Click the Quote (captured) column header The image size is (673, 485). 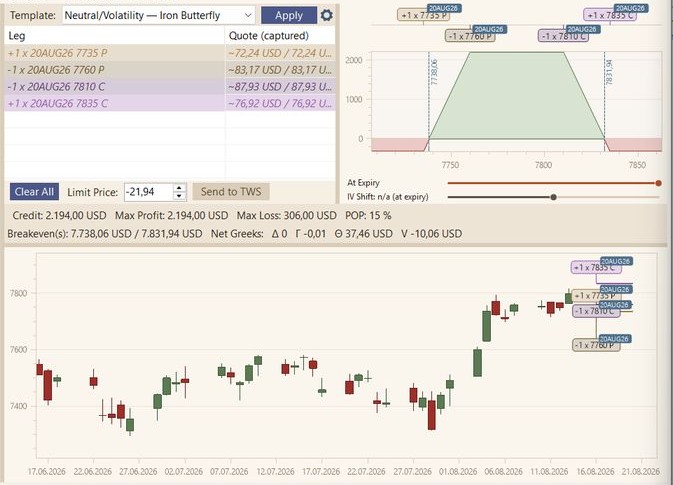point(280,36)
